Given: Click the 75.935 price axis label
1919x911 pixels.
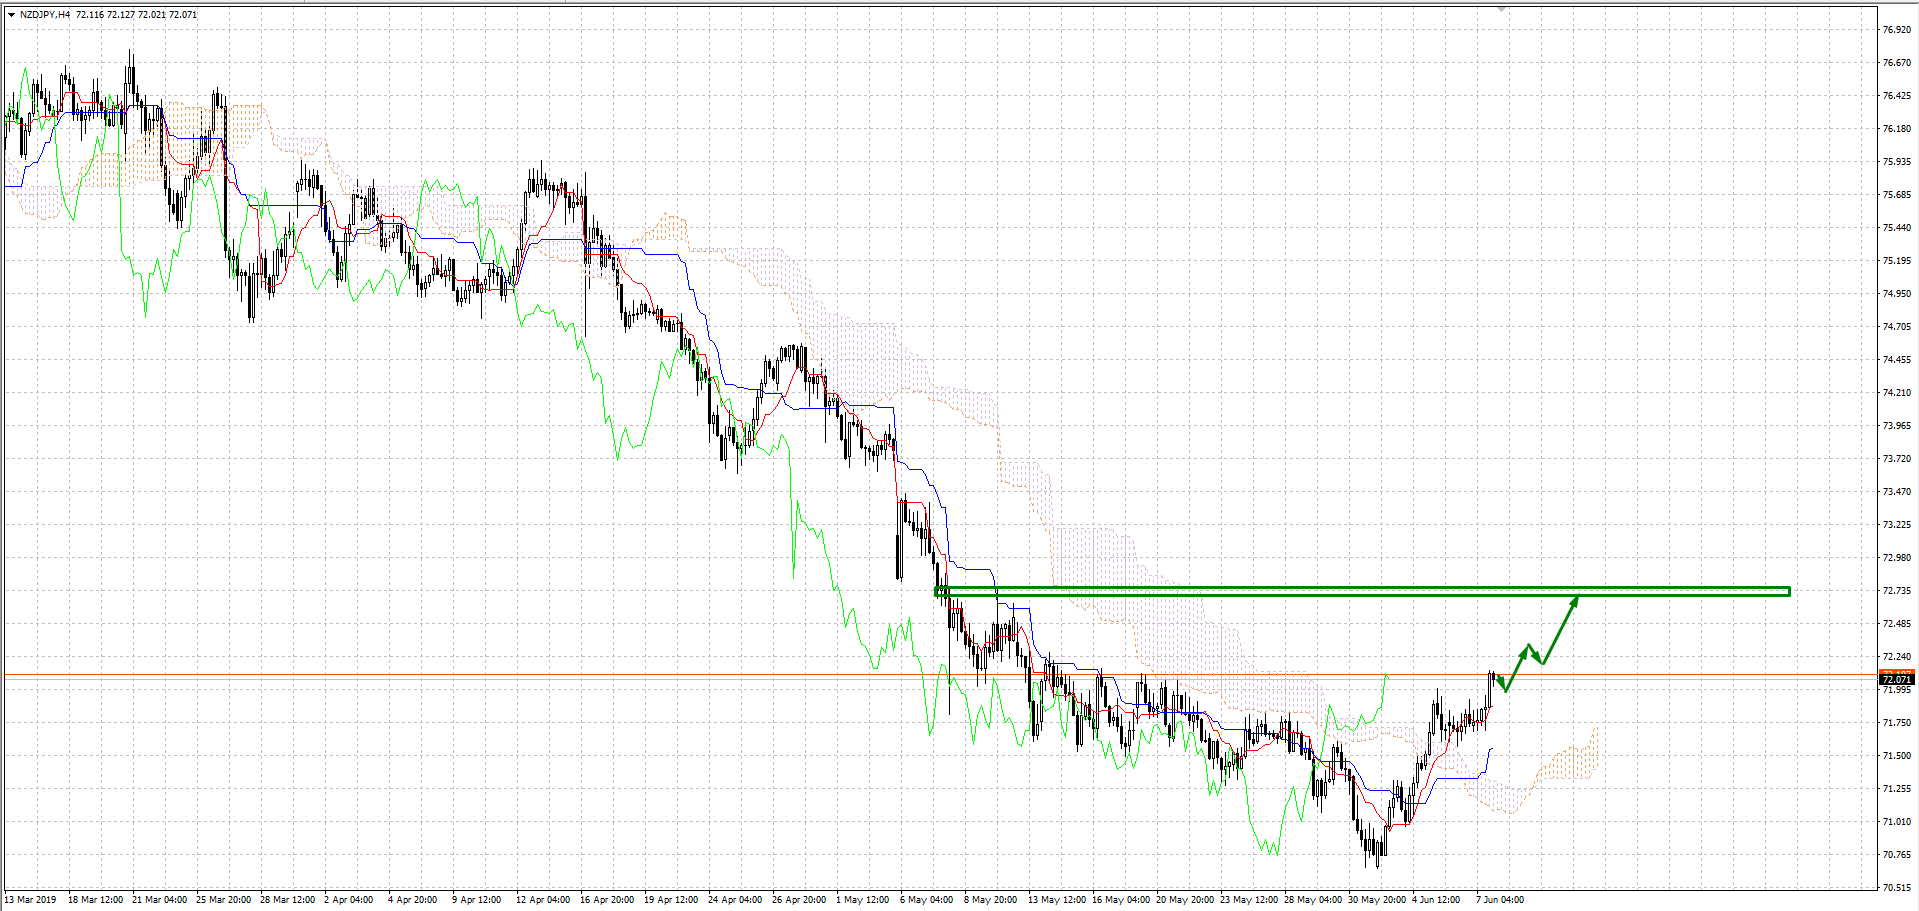Looking at the screenshot, I should tap(1896, 162).
